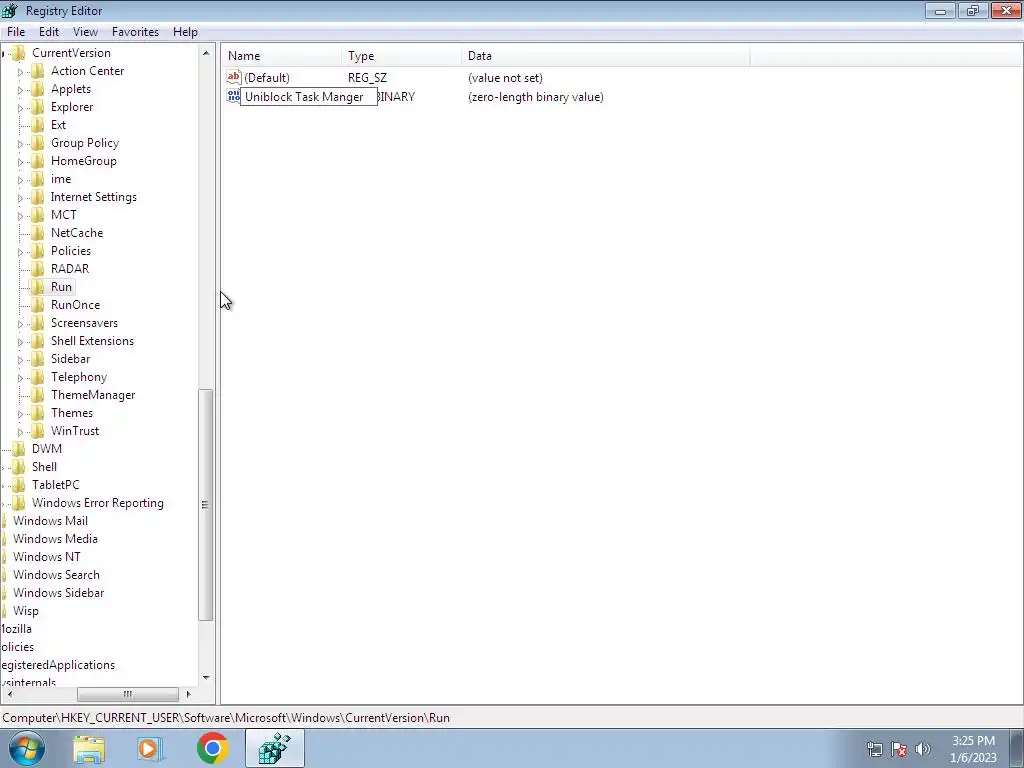Expand the Screensavers key arrow

click(x=20, y=323)
